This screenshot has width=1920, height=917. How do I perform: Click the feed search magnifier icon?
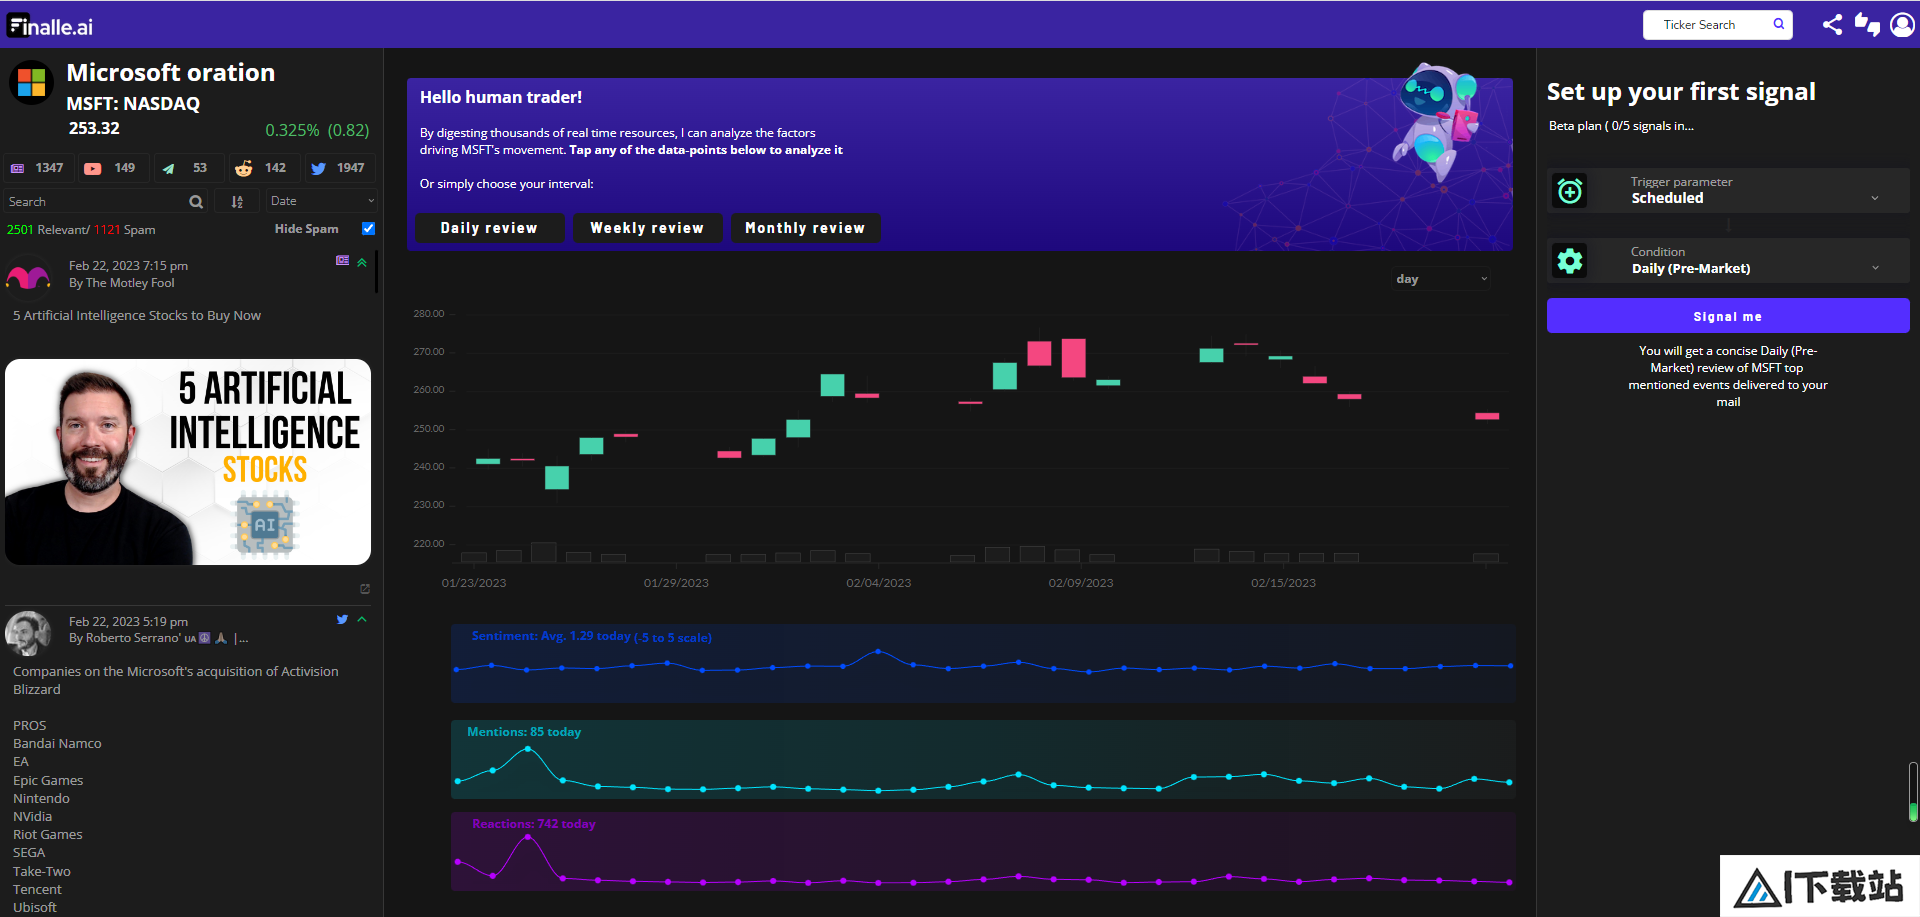196,202
